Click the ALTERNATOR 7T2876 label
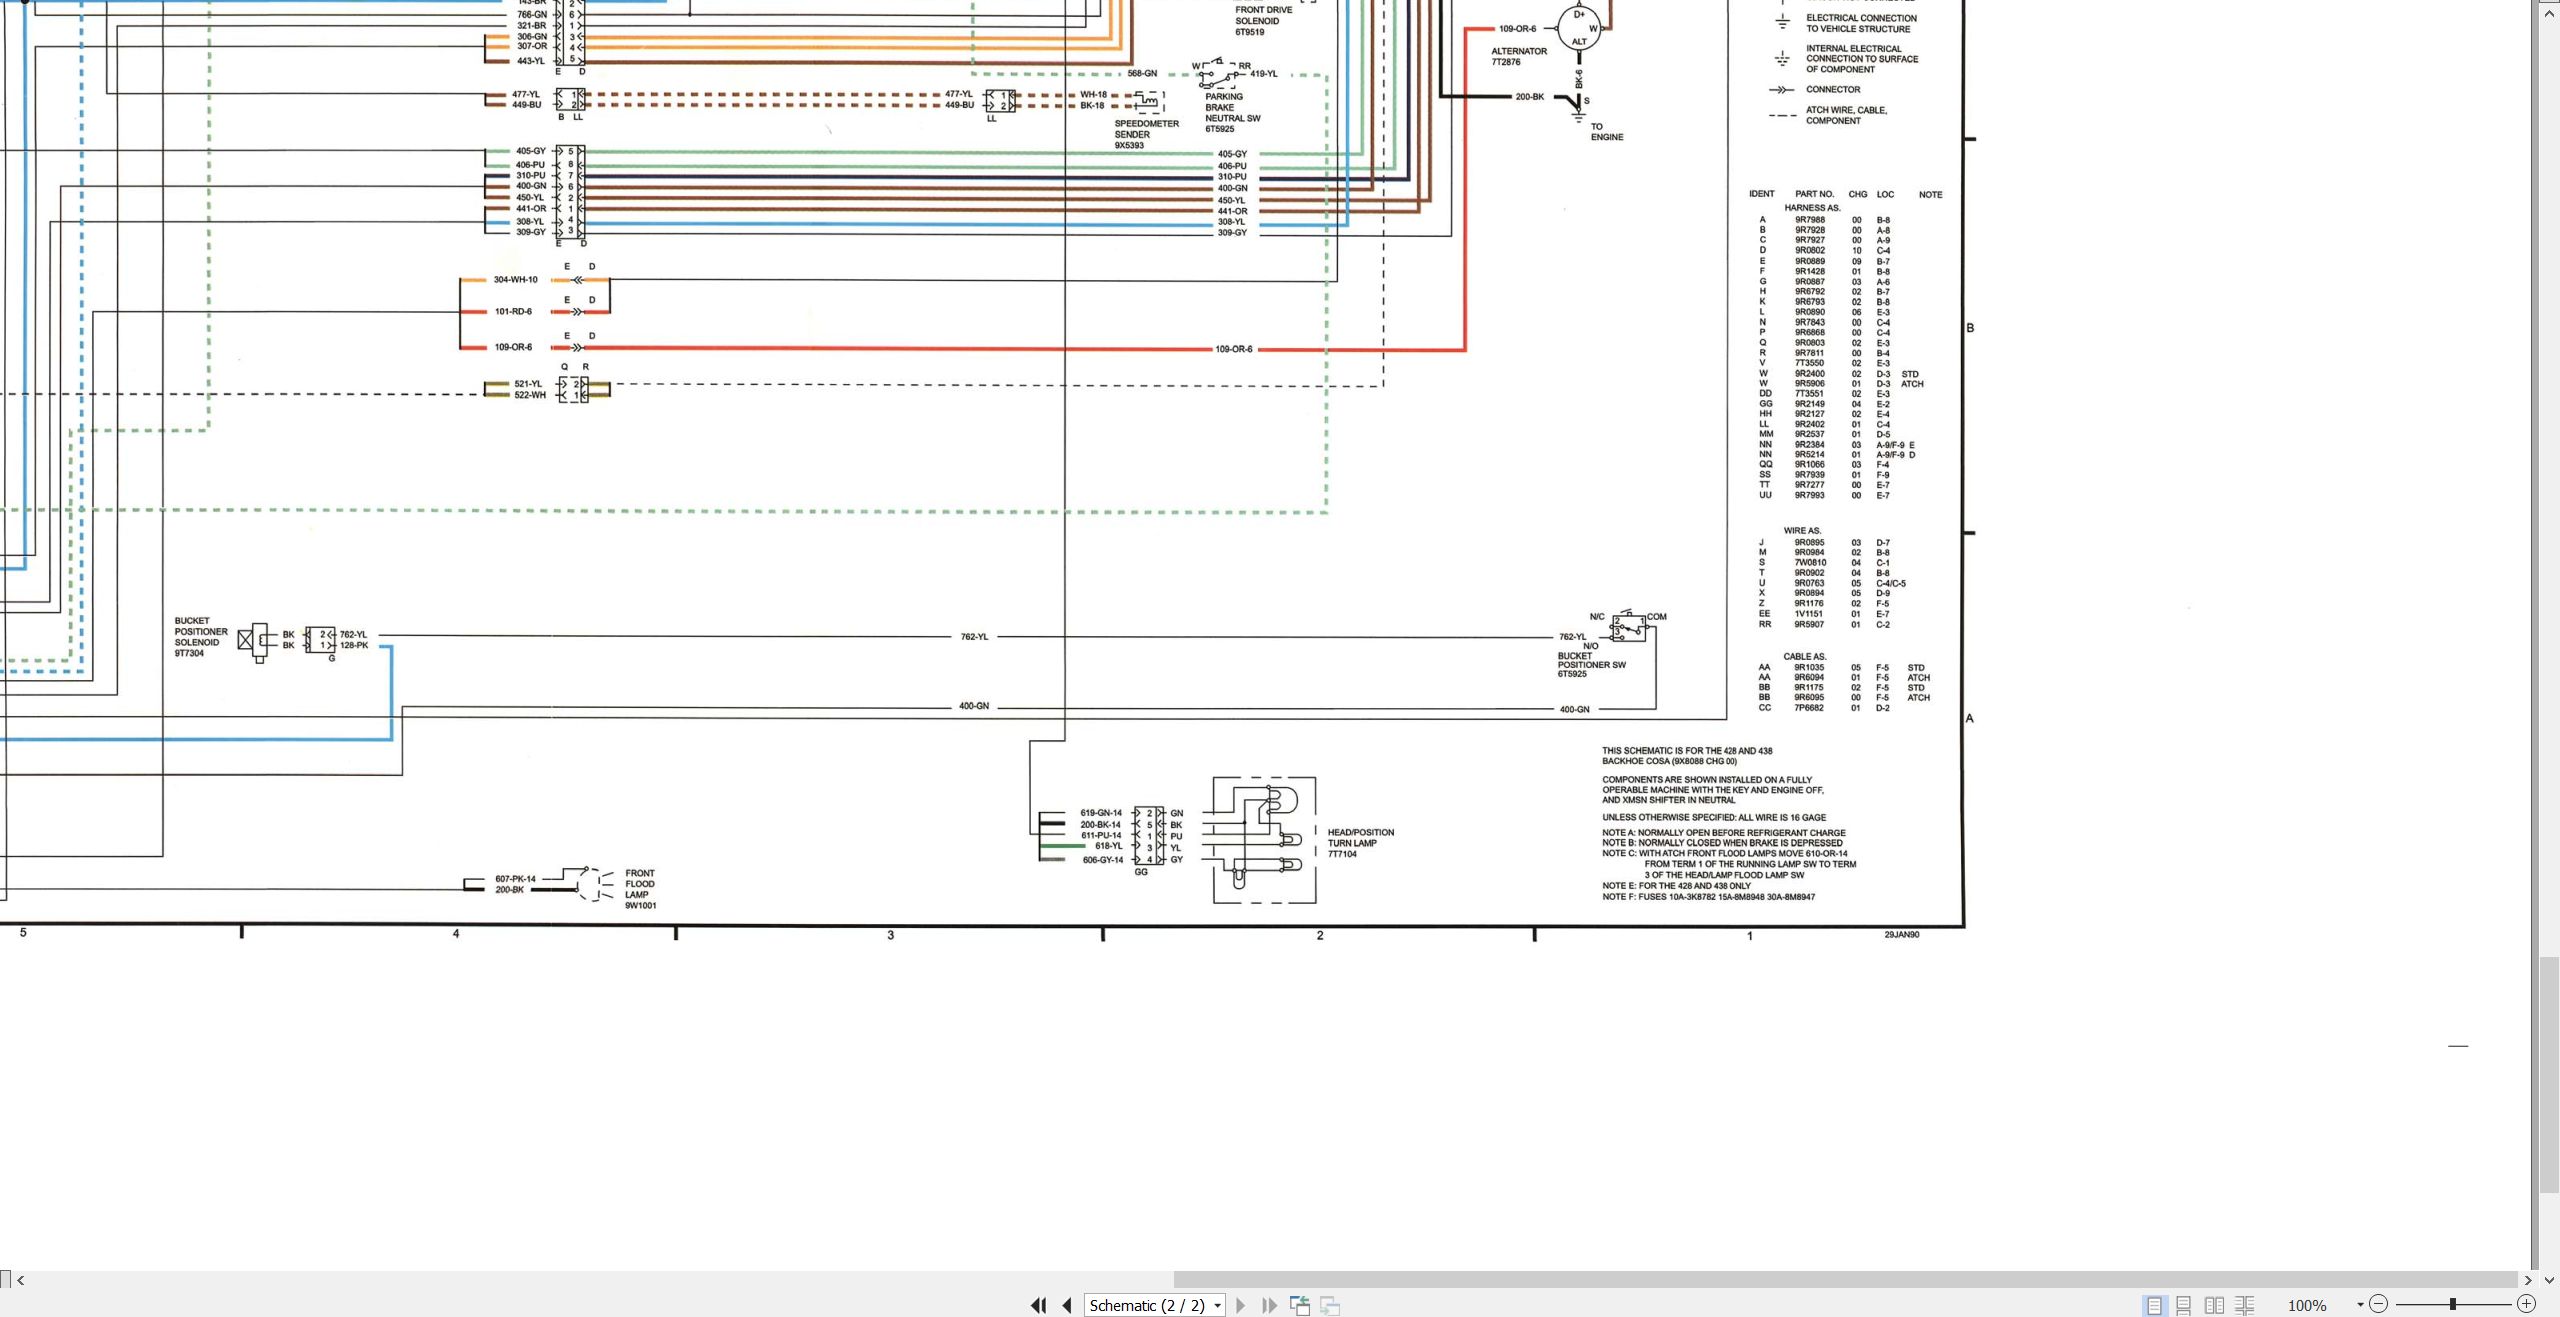2560x1317 pixels. (1519, 57)
